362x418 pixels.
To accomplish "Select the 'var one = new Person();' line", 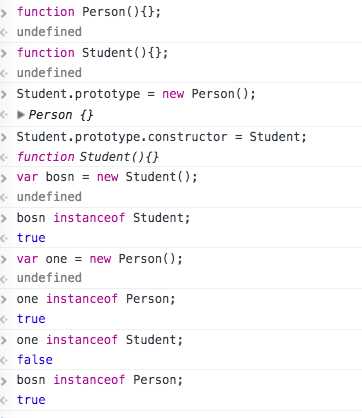I will pos(100,259).
